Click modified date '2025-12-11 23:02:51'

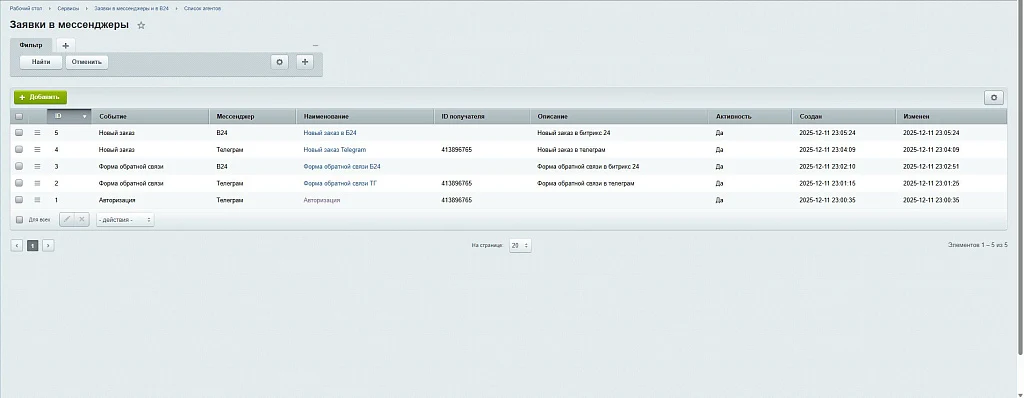click(931, 167)
